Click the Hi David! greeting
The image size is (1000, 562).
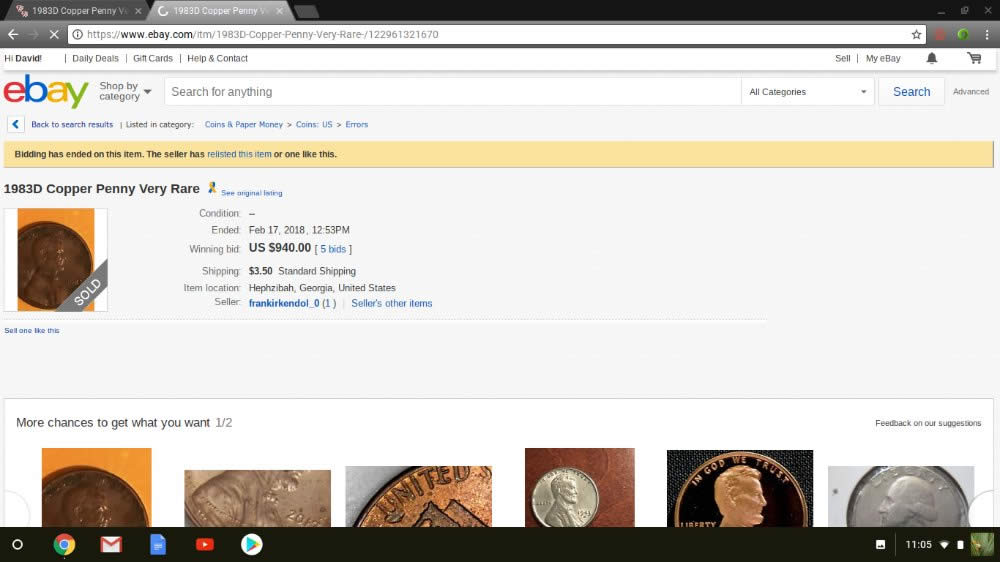coord(23,58)
